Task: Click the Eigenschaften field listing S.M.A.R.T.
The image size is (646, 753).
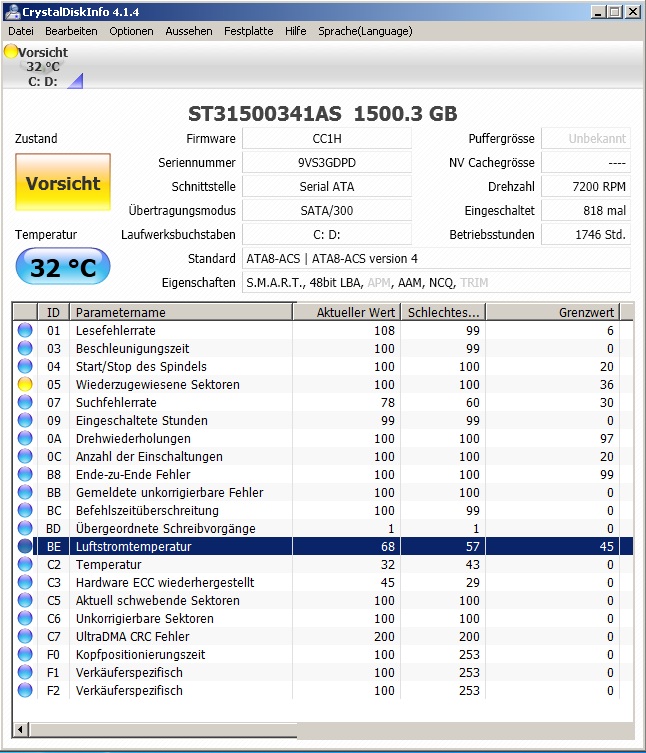Action: tap(436, 282)
